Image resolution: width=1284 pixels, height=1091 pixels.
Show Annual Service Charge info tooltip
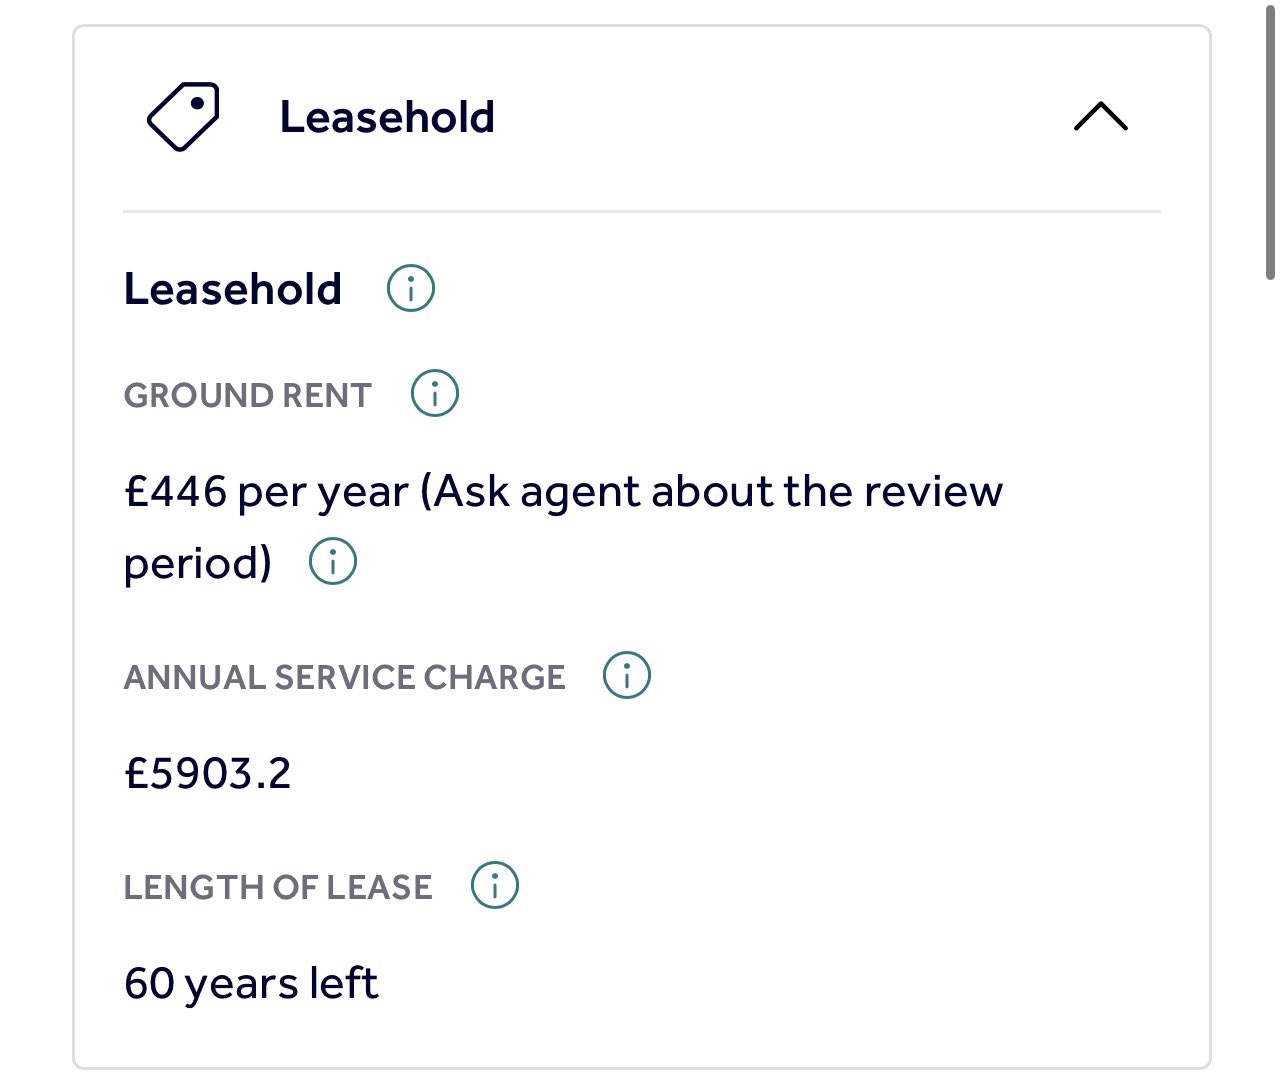(x=627, y=676)
